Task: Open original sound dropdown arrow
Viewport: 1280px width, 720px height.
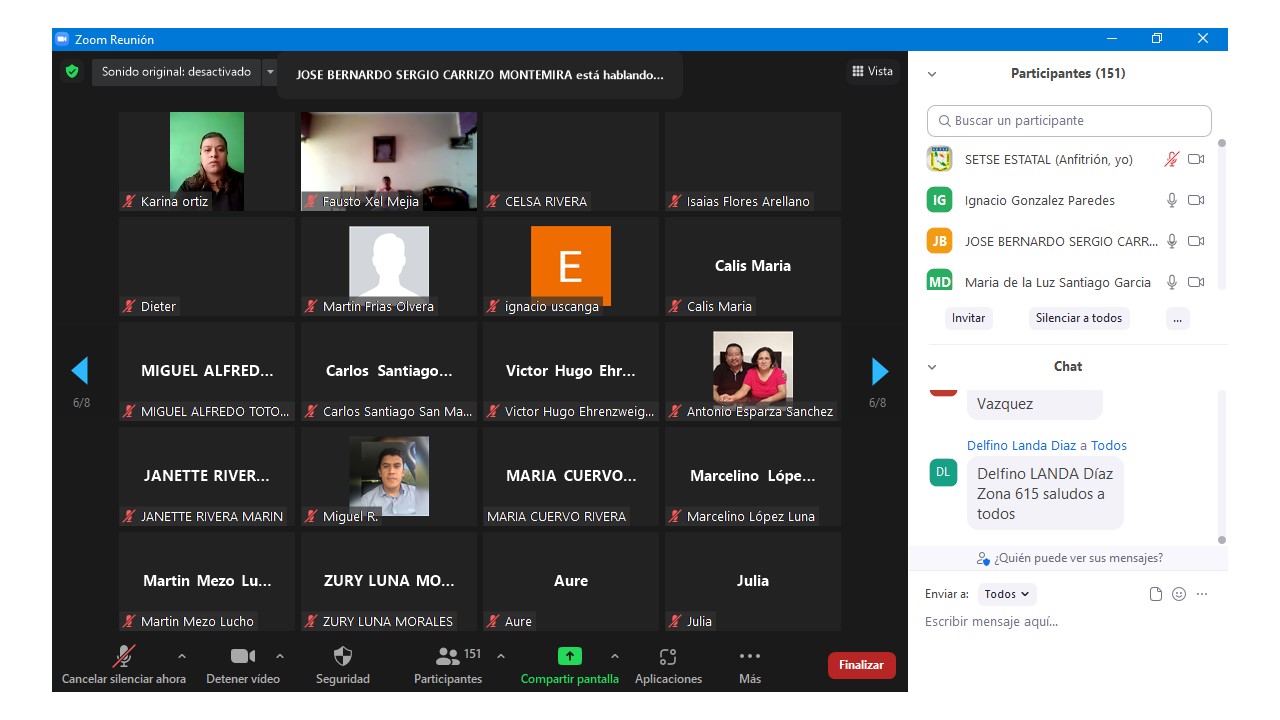Action: [270, 72]
